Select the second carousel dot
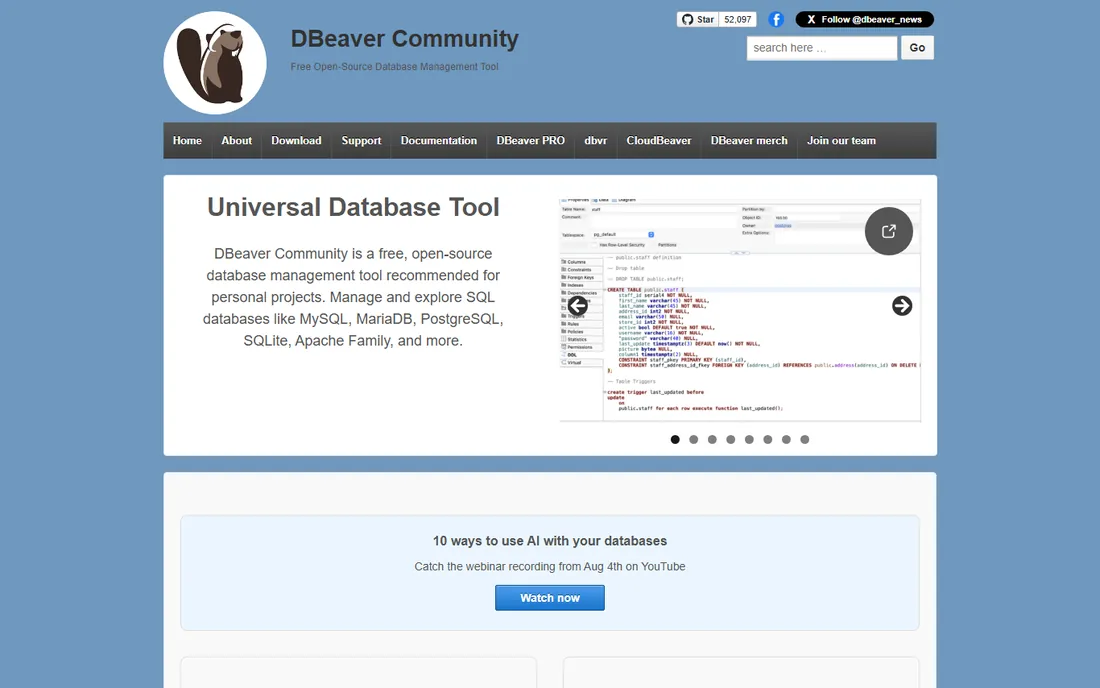This screenshot has height=688, width=1100. (x=694, y=440)
